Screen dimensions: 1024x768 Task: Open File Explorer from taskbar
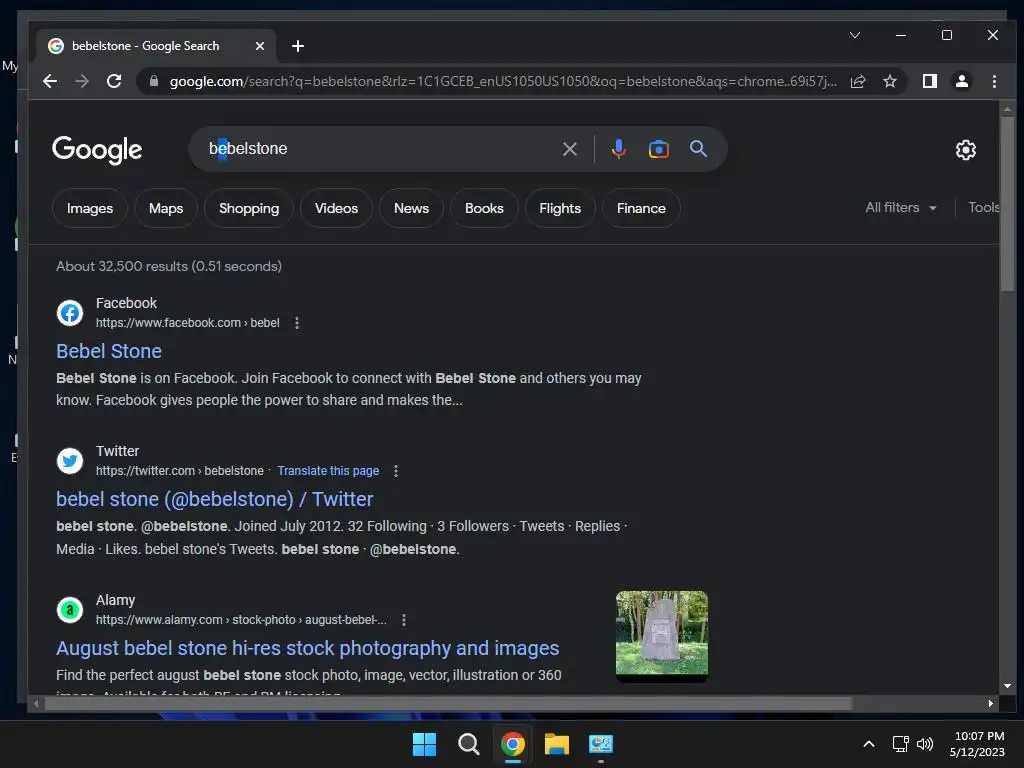pos(556,744)
